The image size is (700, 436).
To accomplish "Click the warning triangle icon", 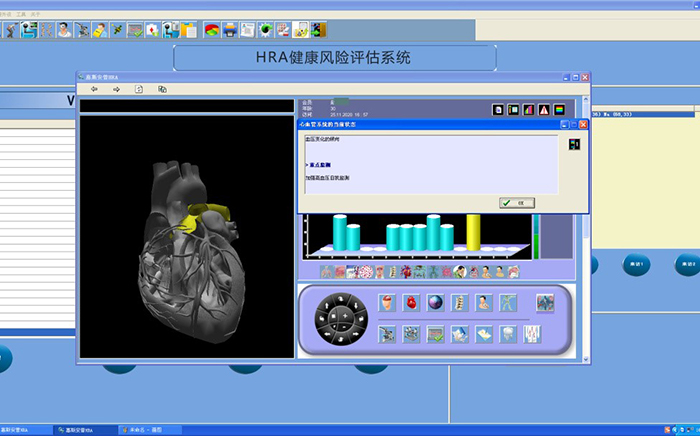I will click(x=544, y=110).
